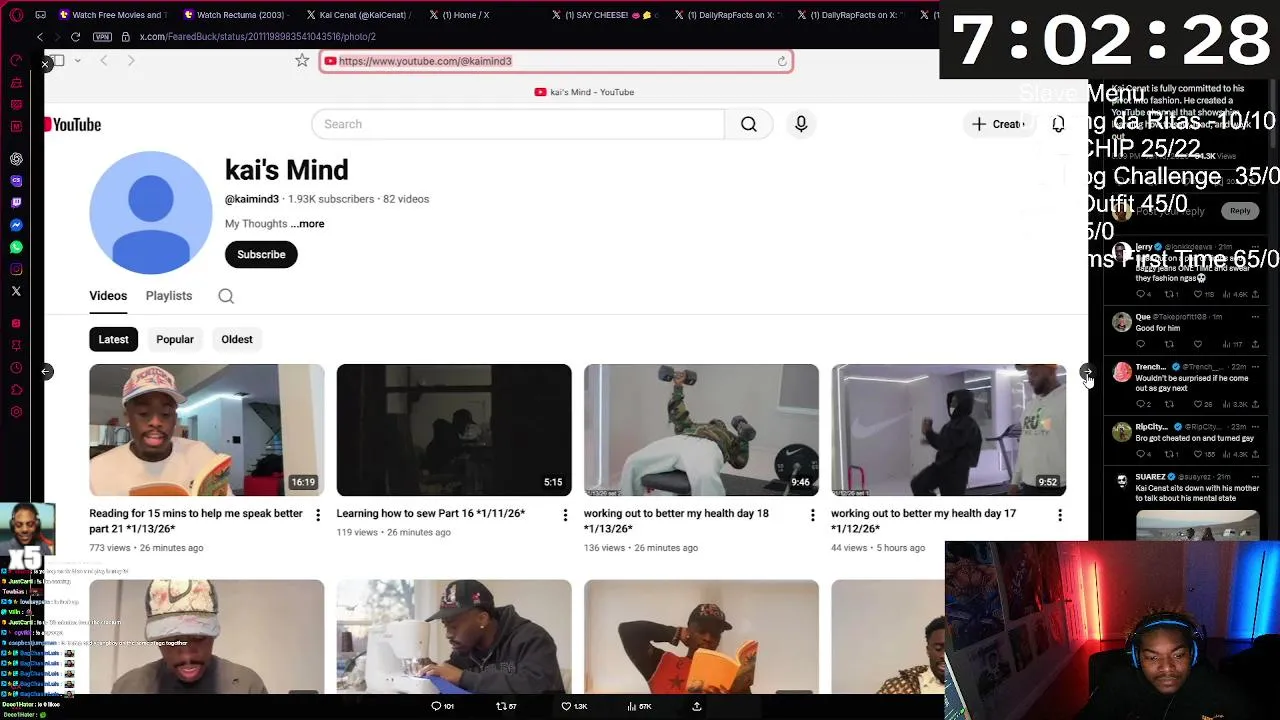This screenshot has width=1280, height=720.
Task: Click kai's Mind channel avatar
Action: (151, 212)
